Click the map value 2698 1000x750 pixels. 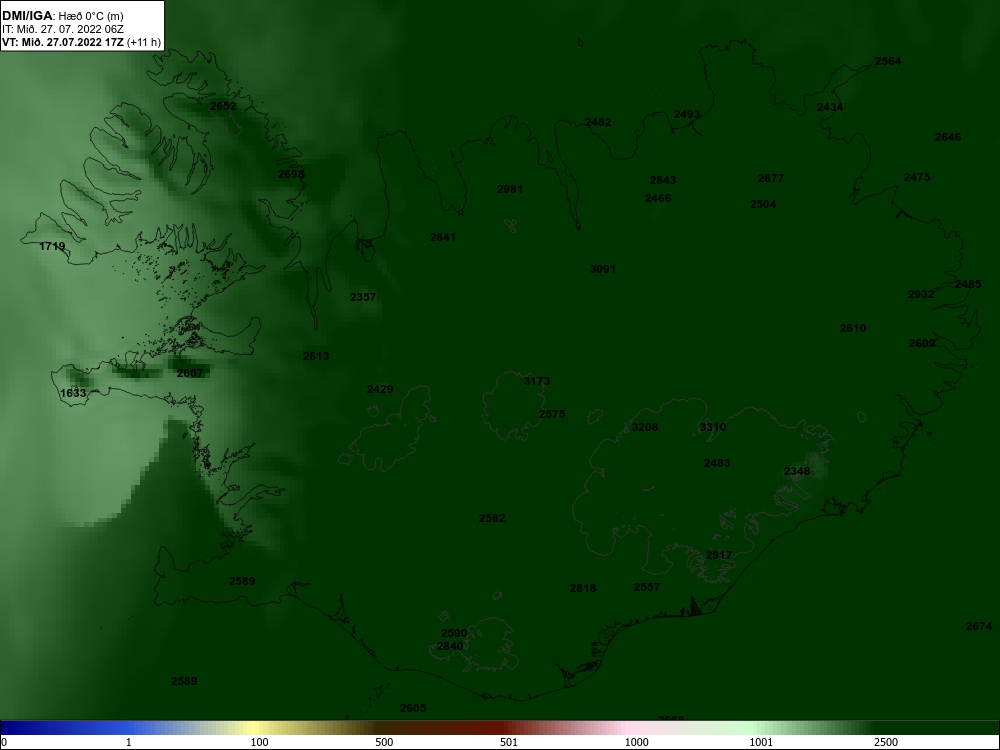point(291,174)
